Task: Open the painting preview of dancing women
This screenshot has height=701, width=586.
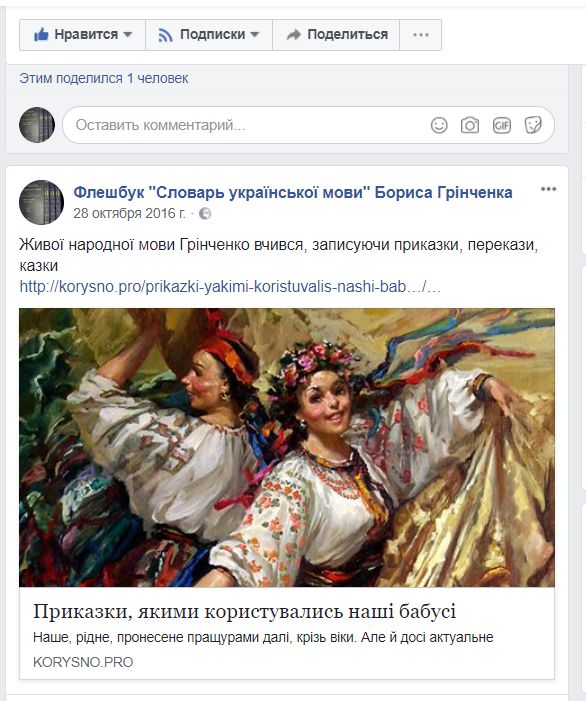Action: point(287,448)
